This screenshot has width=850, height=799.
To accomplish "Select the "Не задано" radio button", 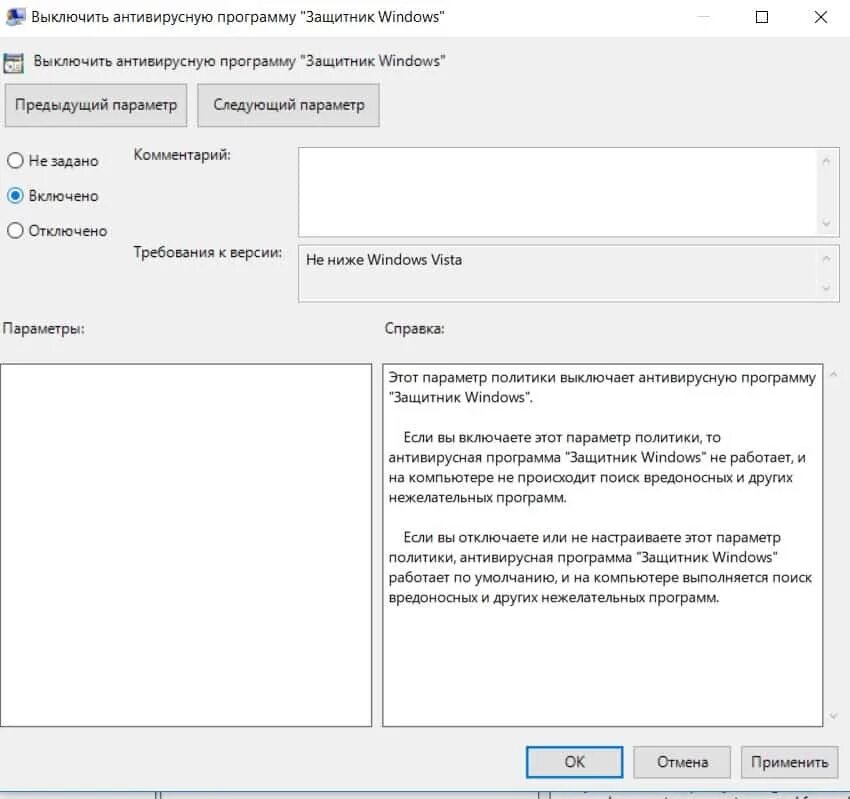I will click(15, 160).
